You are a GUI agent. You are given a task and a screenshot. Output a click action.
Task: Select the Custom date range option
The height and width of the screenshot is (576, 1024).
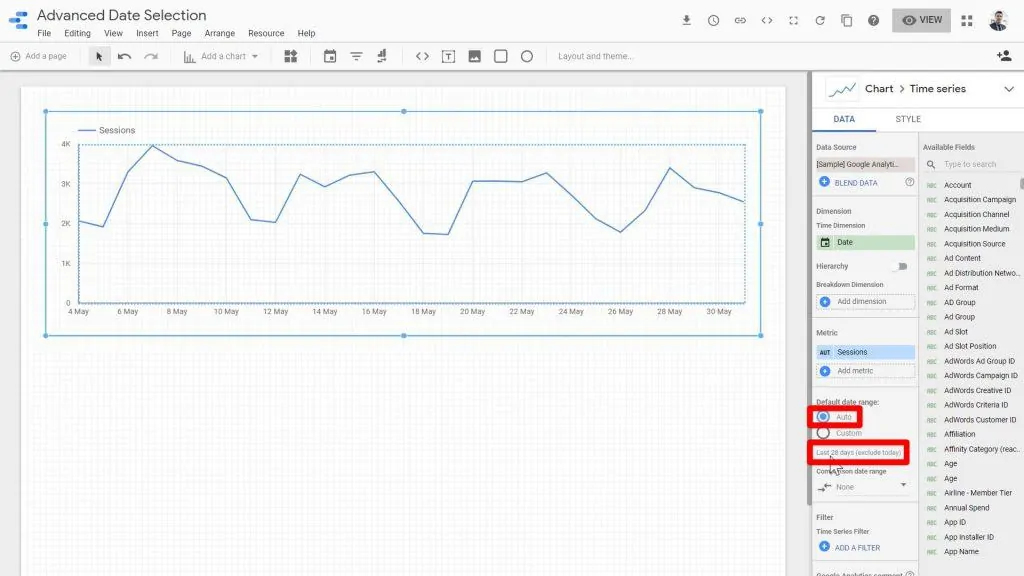point(823,433)
